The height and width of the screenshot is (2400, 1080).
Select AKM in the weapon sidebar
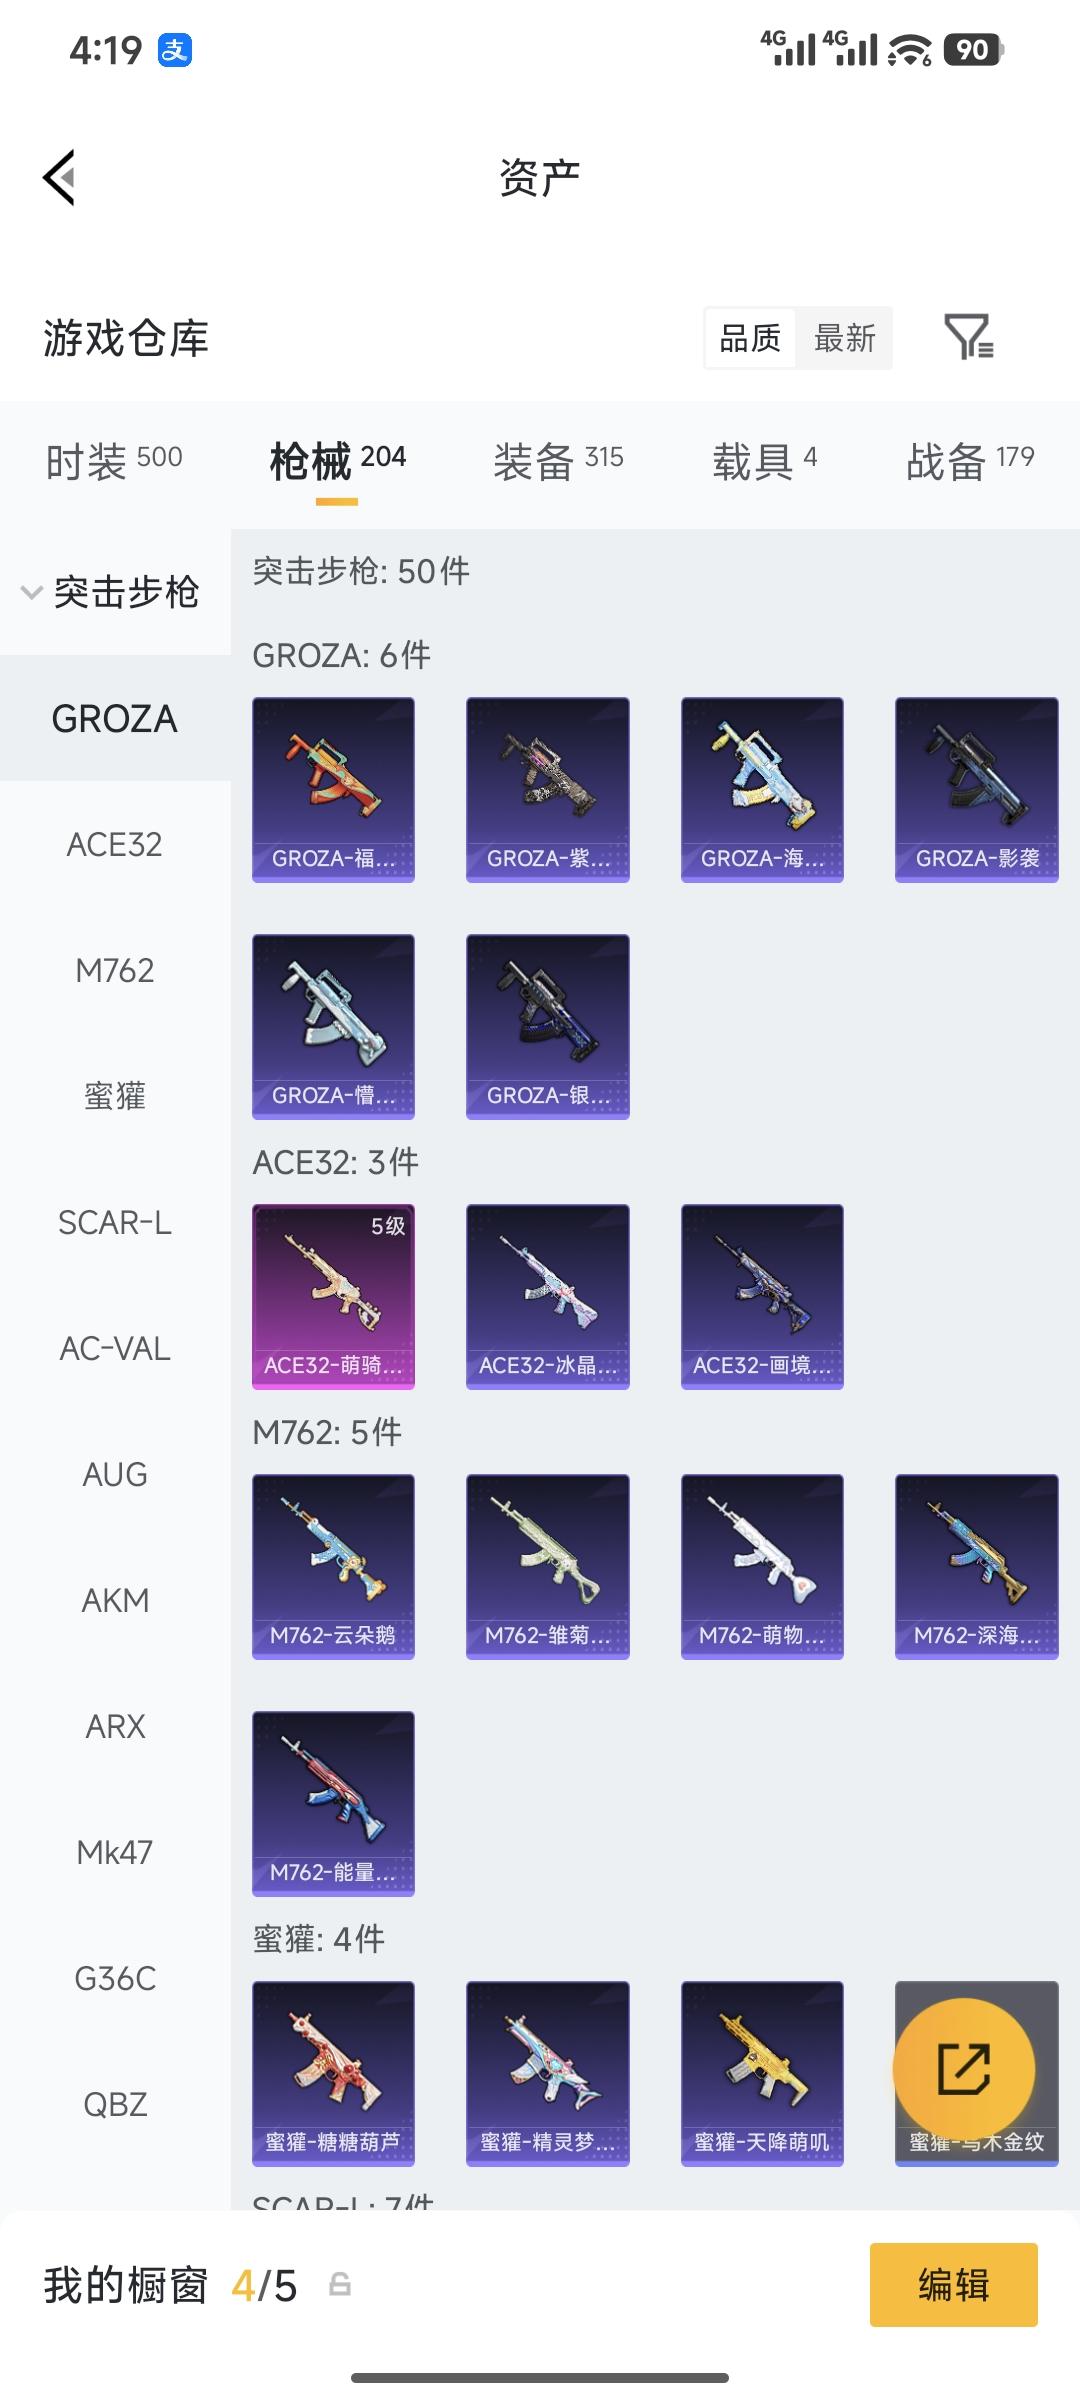click(115, 1601)
